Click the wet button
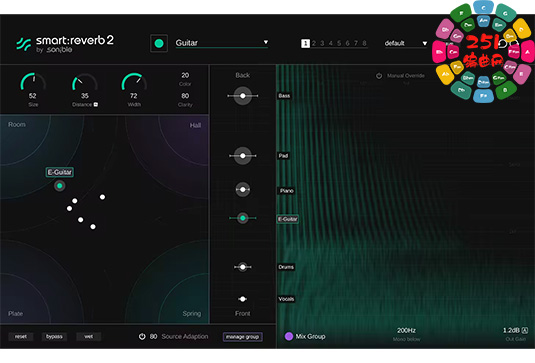The image size is (535, 363). [88, 336]
